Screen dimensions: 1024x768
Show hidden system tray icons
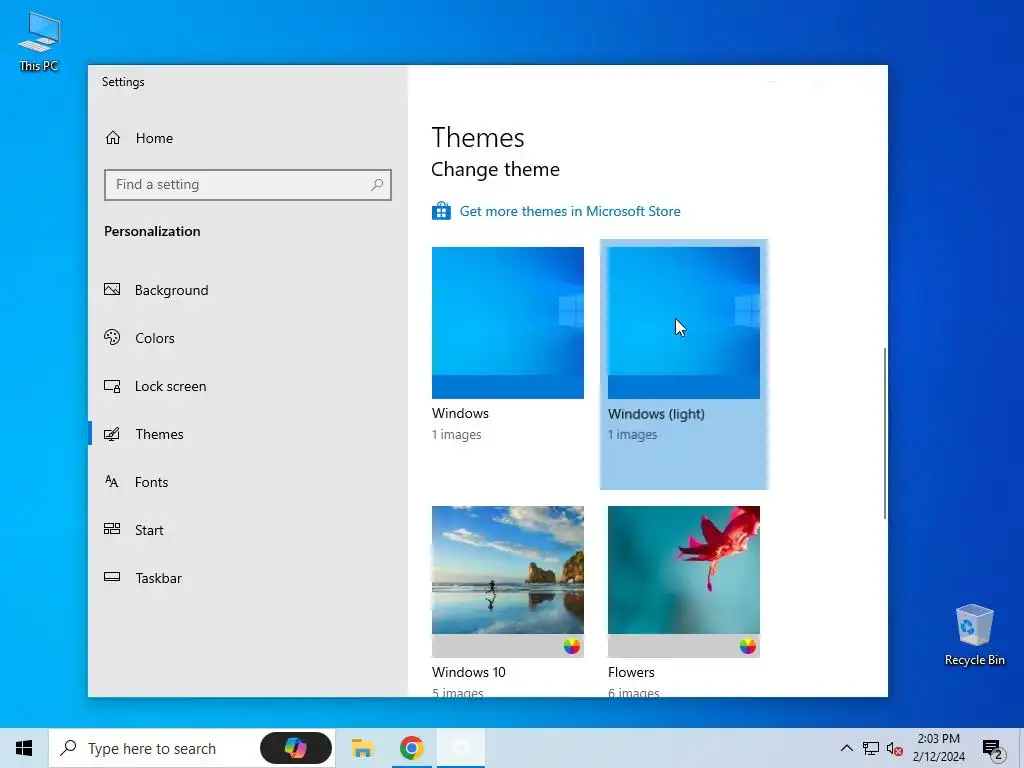coord(846,748)
